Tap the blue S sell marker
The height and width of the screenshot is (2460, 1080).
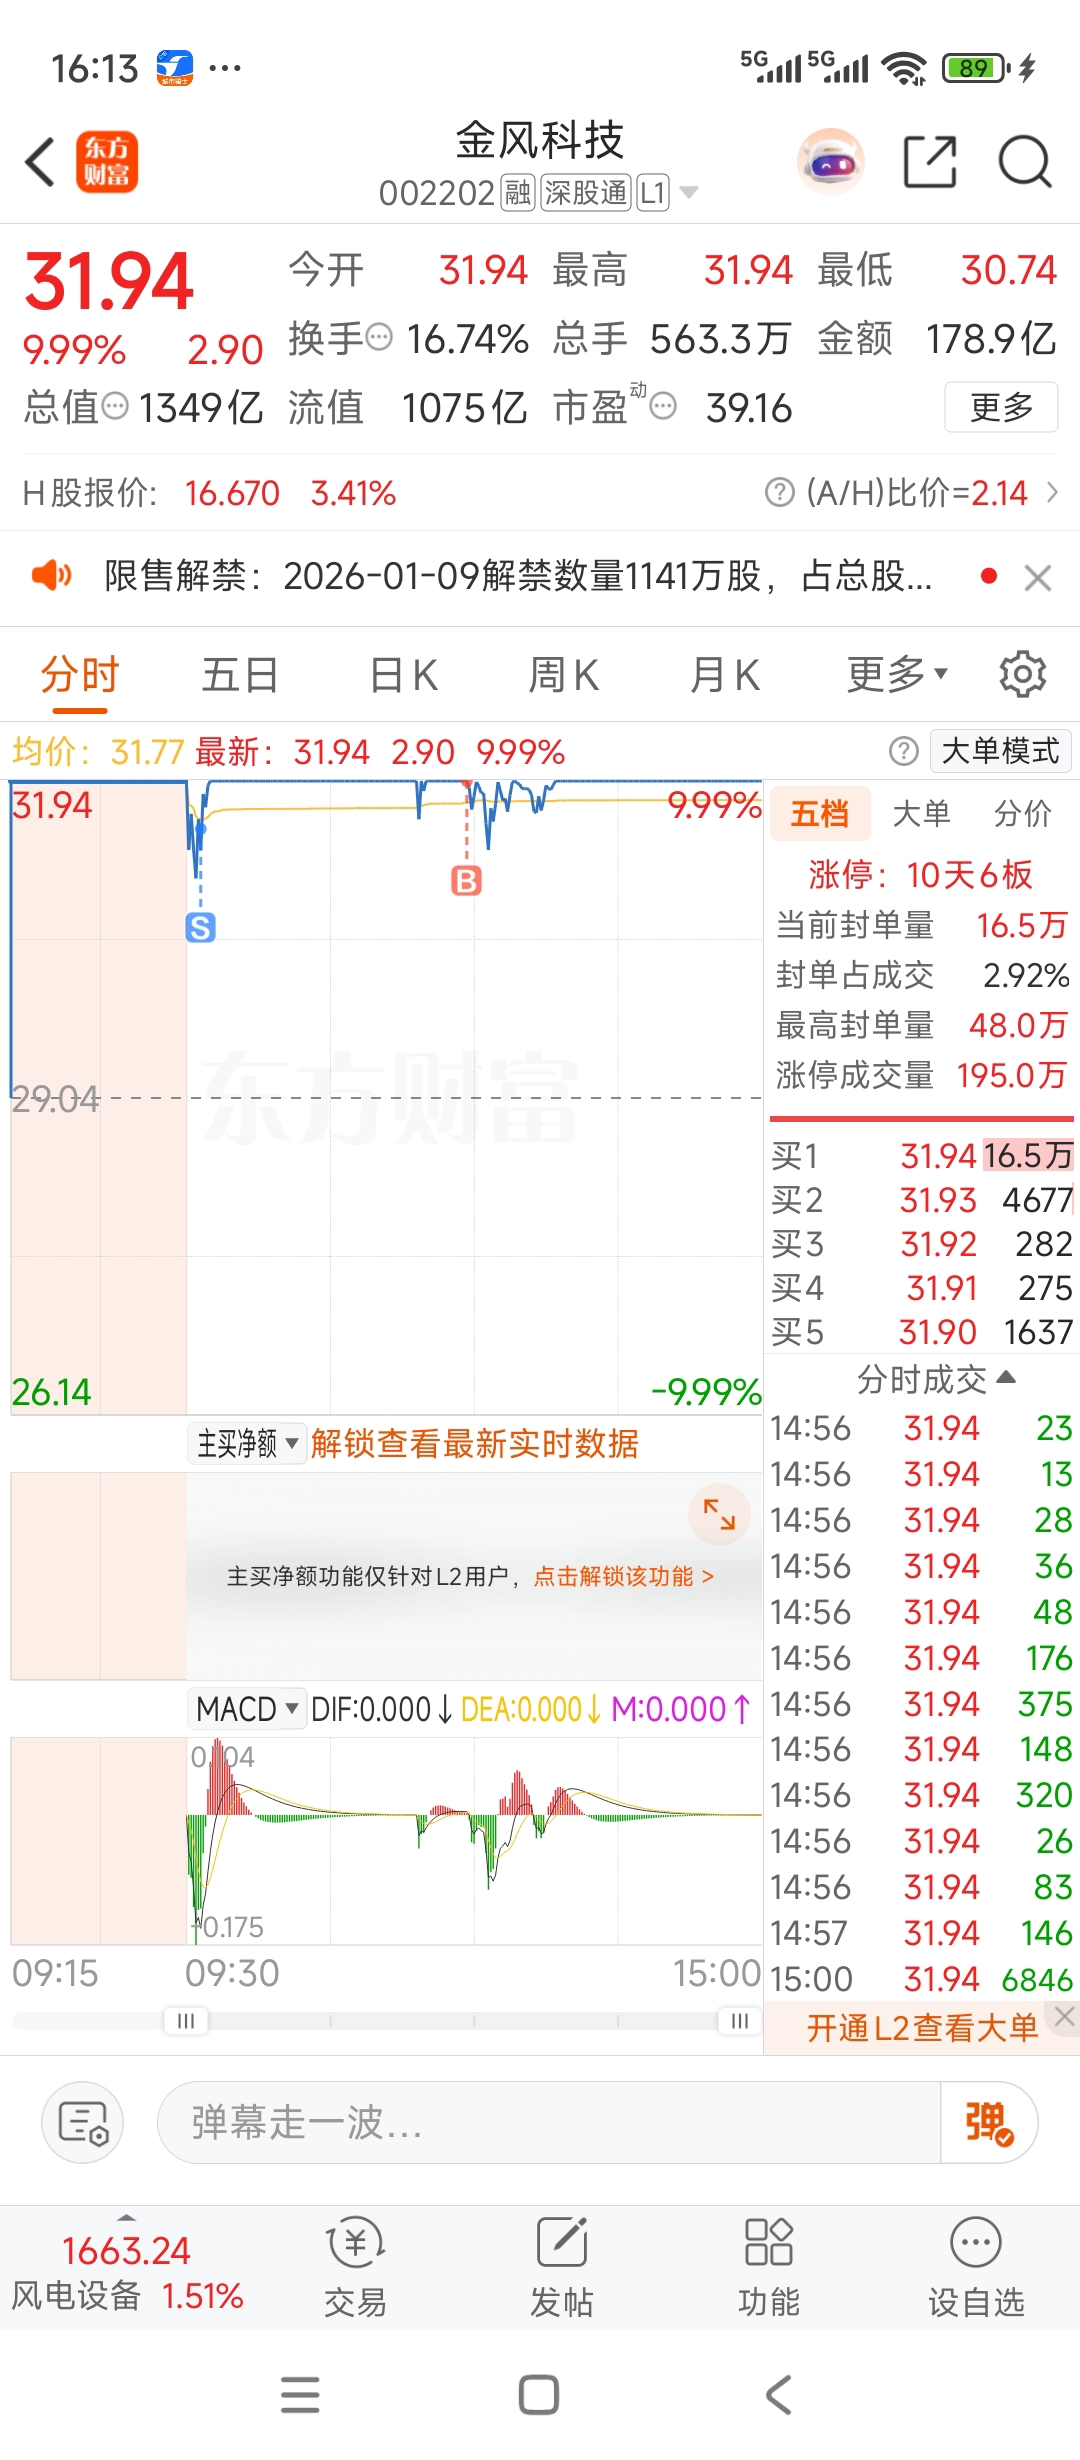tap(200, 927)
